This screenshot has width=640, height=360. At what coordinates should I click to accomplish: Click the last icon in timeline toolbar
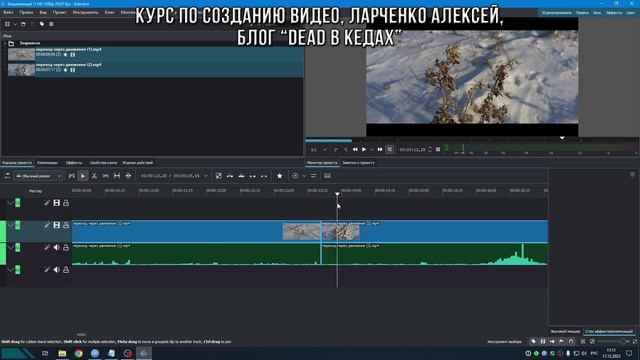coord(327,176)
